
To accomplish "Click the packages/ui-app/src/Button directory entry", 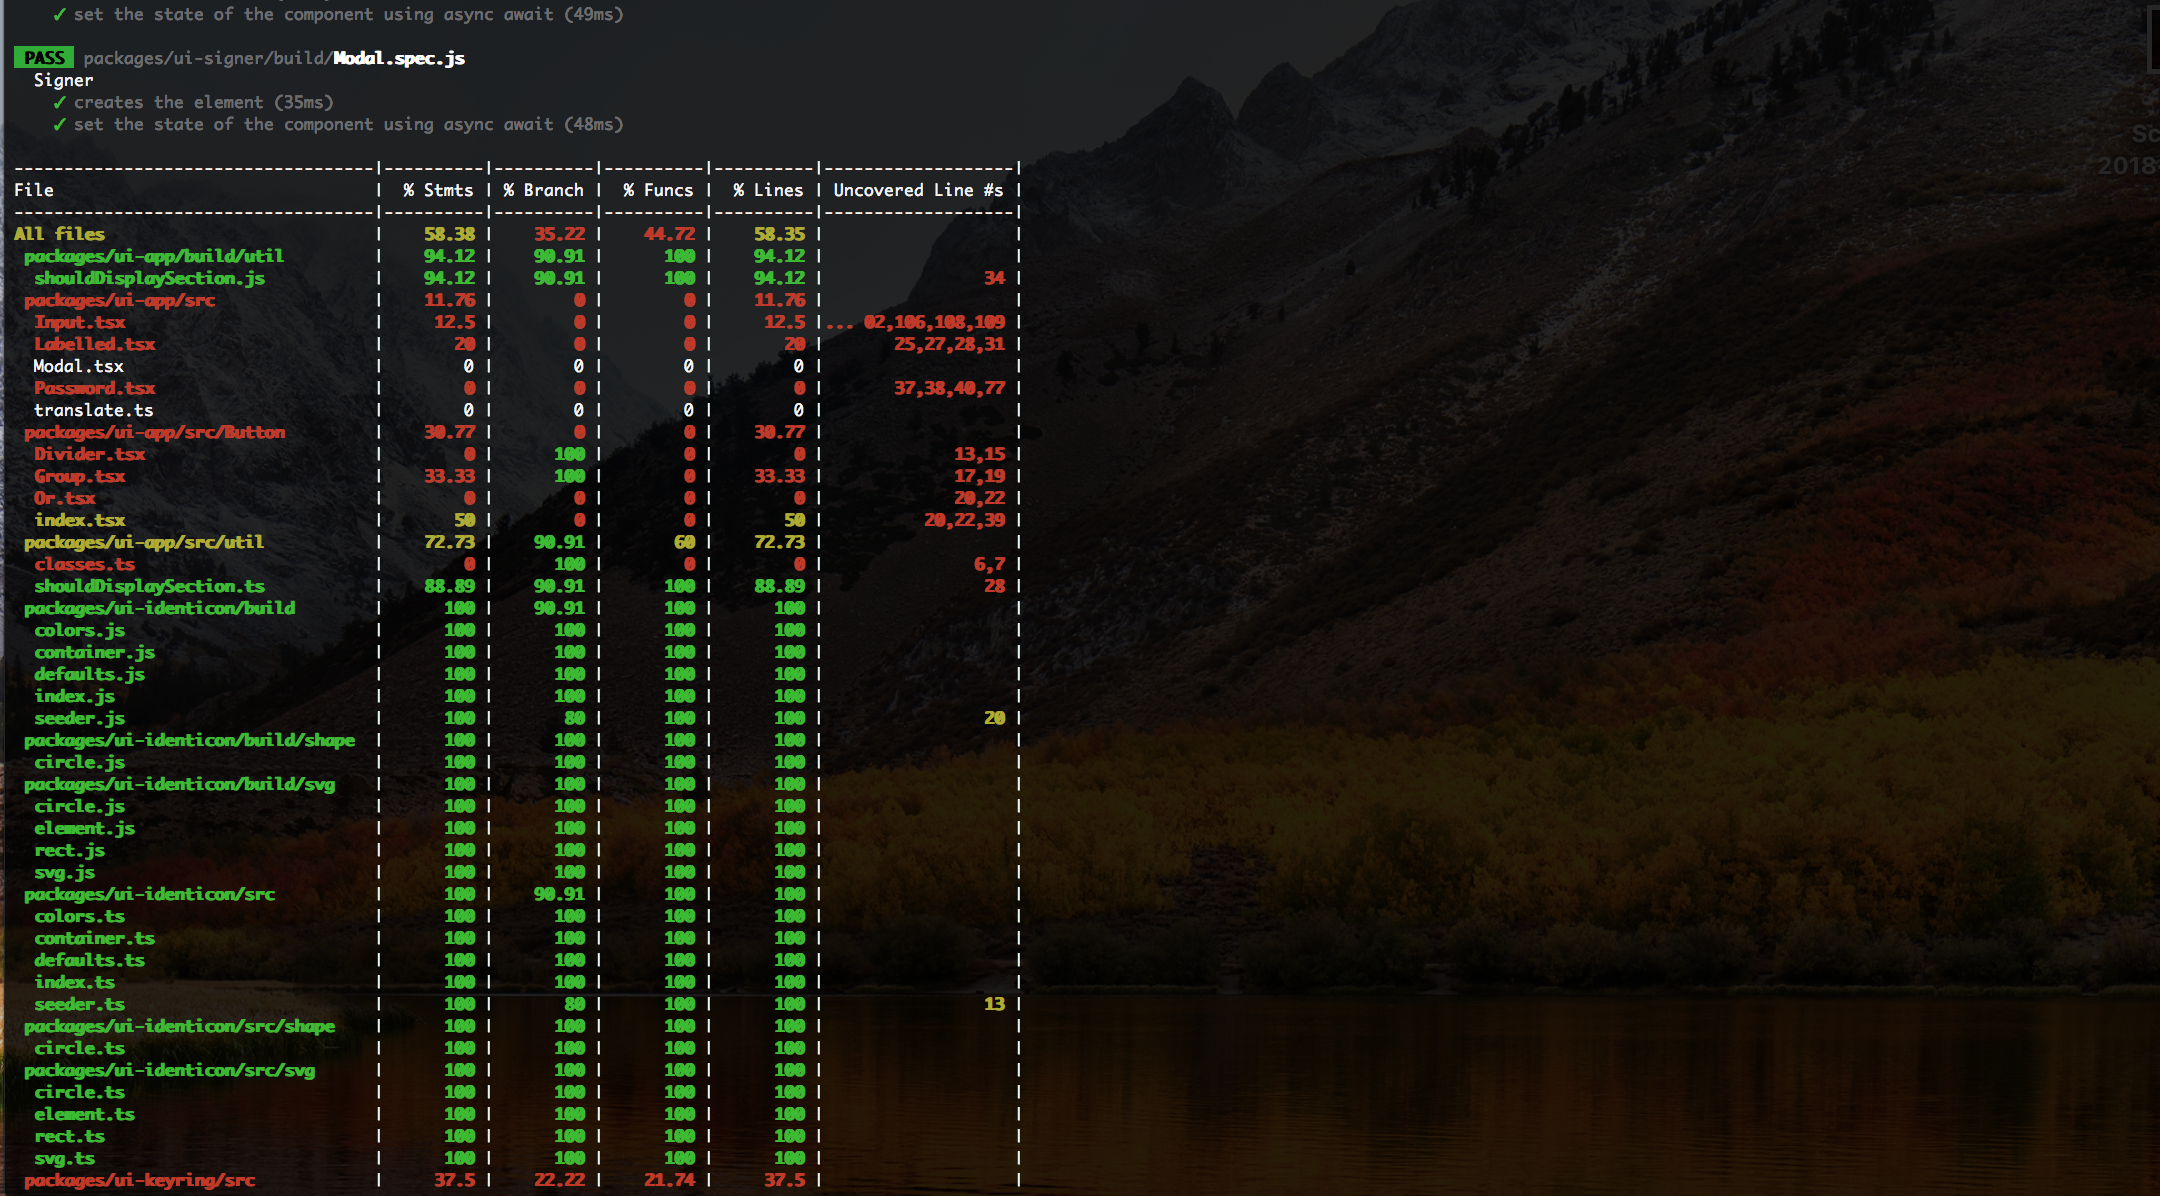I will tap(154, 432).
